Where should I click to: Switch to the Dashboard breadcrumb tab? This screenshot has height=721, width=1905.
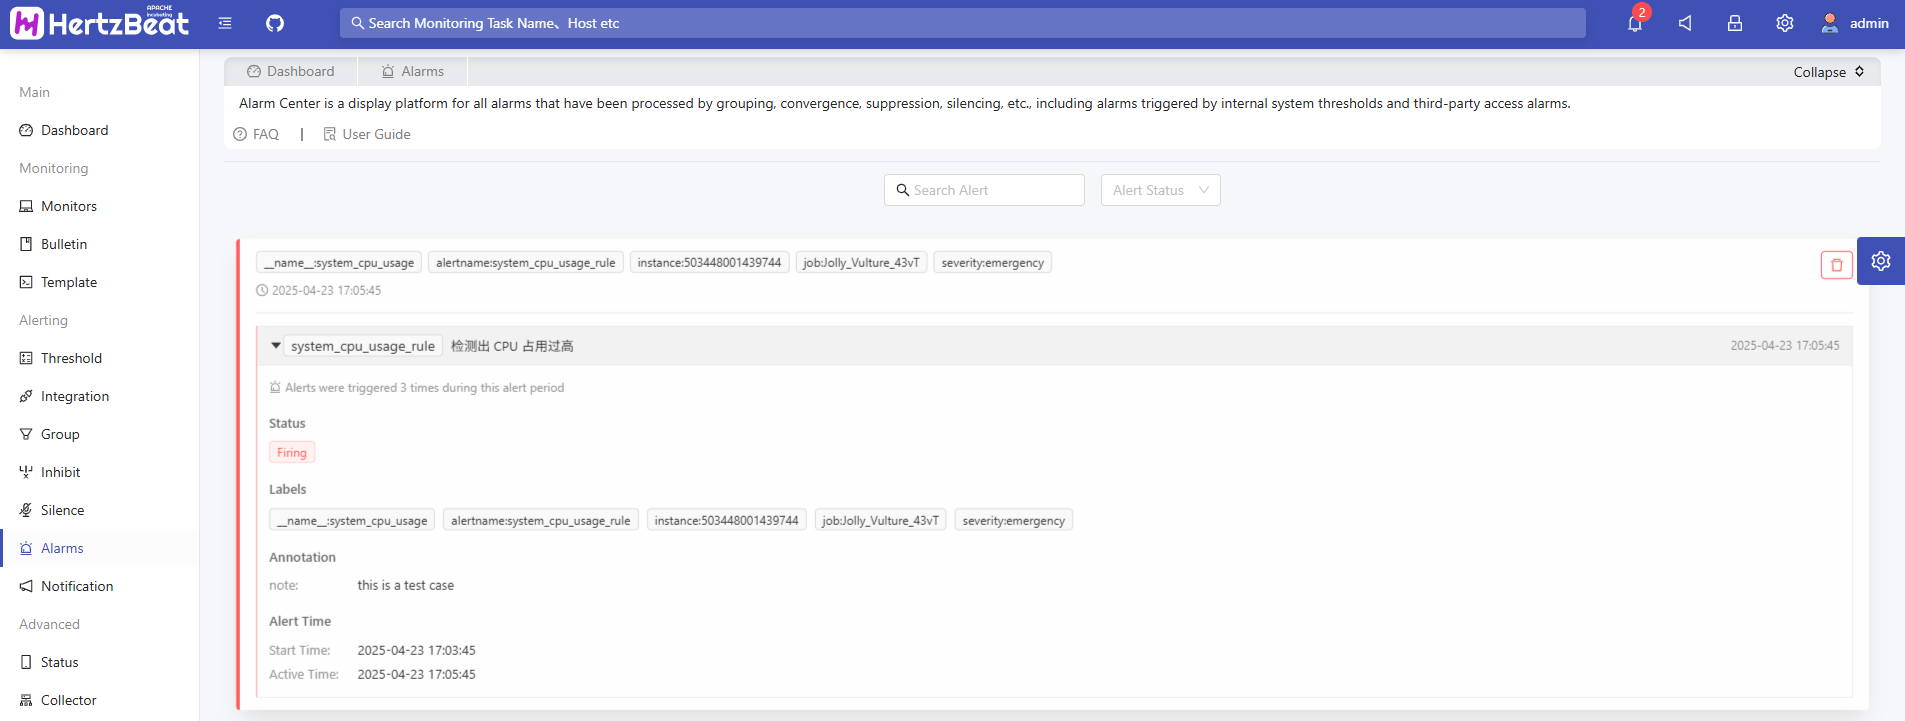point(291,71)
